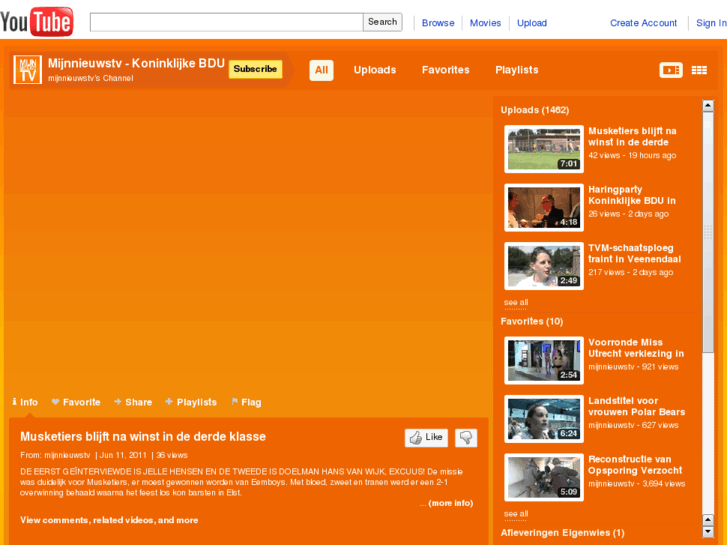The height and width of the screenshot is (545, 727).
Task: Click title Musketiers blijft na winst in sidebar
Action: click(x=632, y=136)
